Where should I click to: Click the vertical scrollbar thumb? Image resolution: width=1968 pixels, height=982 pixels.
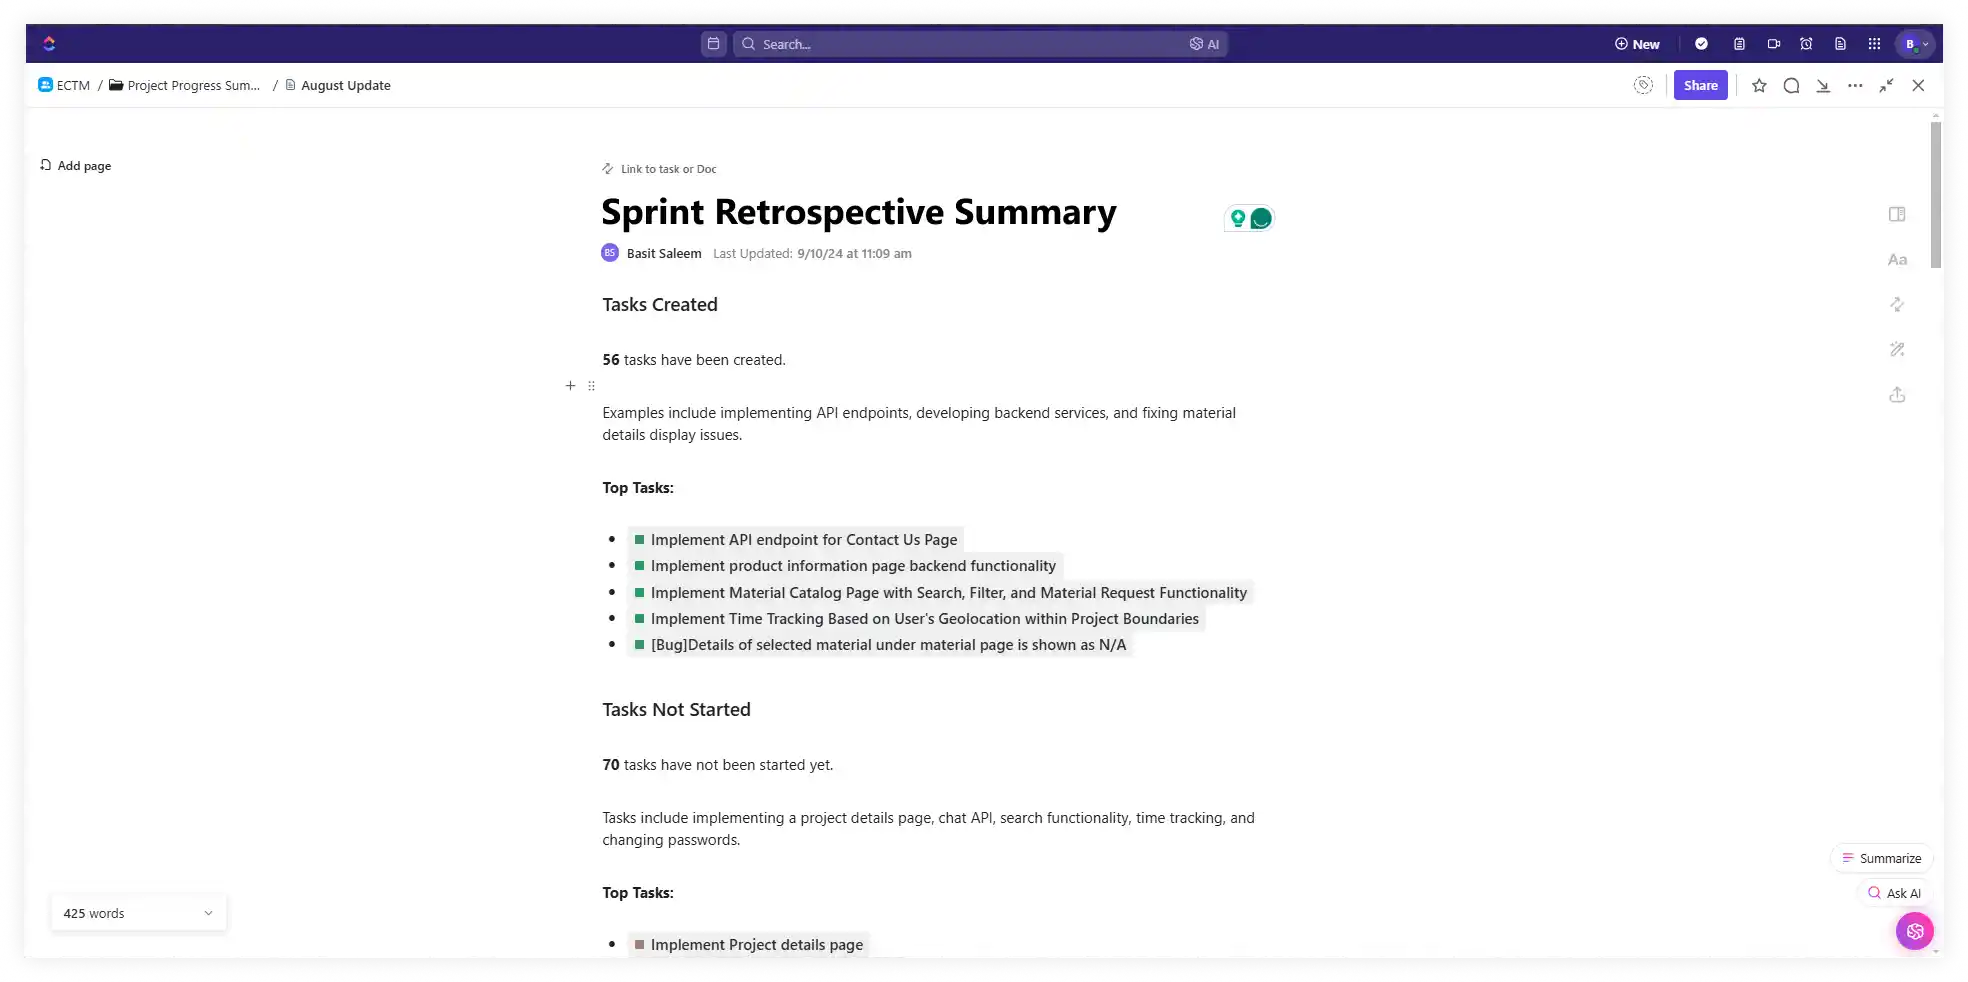point(1936,195)
